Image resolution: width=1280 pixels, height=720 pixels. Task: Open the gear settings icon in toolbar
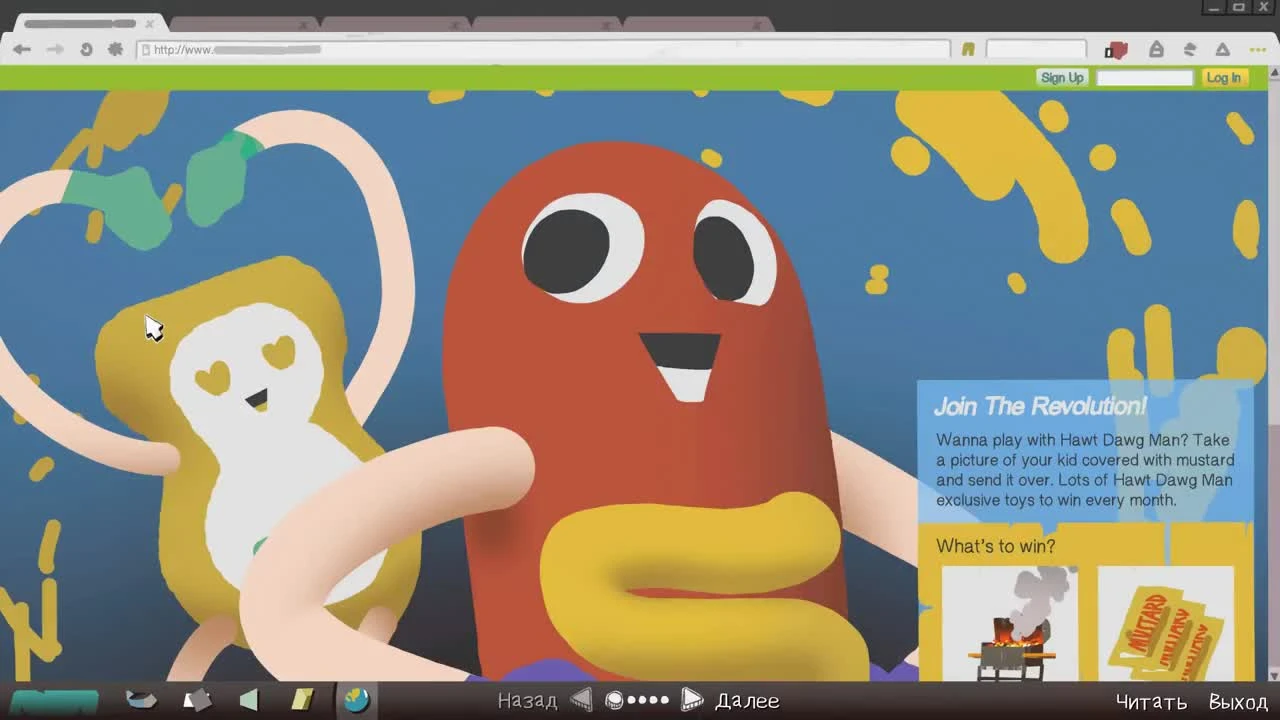pyautogui.click(x=115, y=49)
